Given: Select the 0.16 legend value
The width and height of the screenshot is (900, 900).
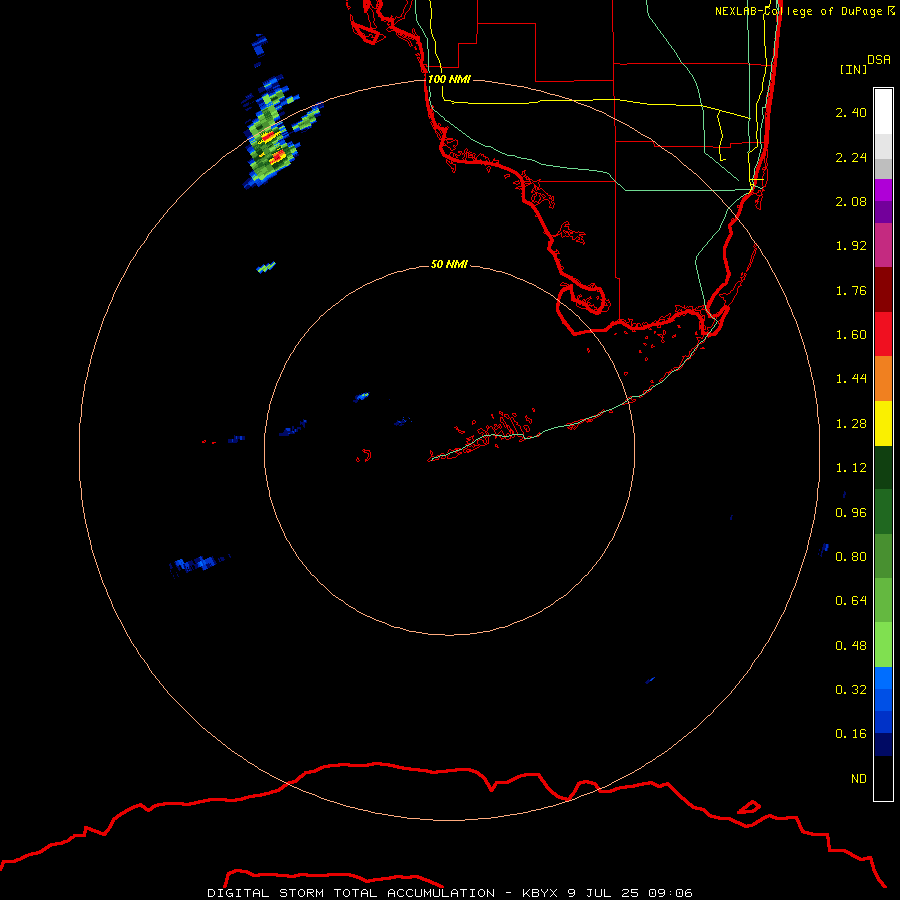Looking at the screenshot, I should tap(851, 734).
